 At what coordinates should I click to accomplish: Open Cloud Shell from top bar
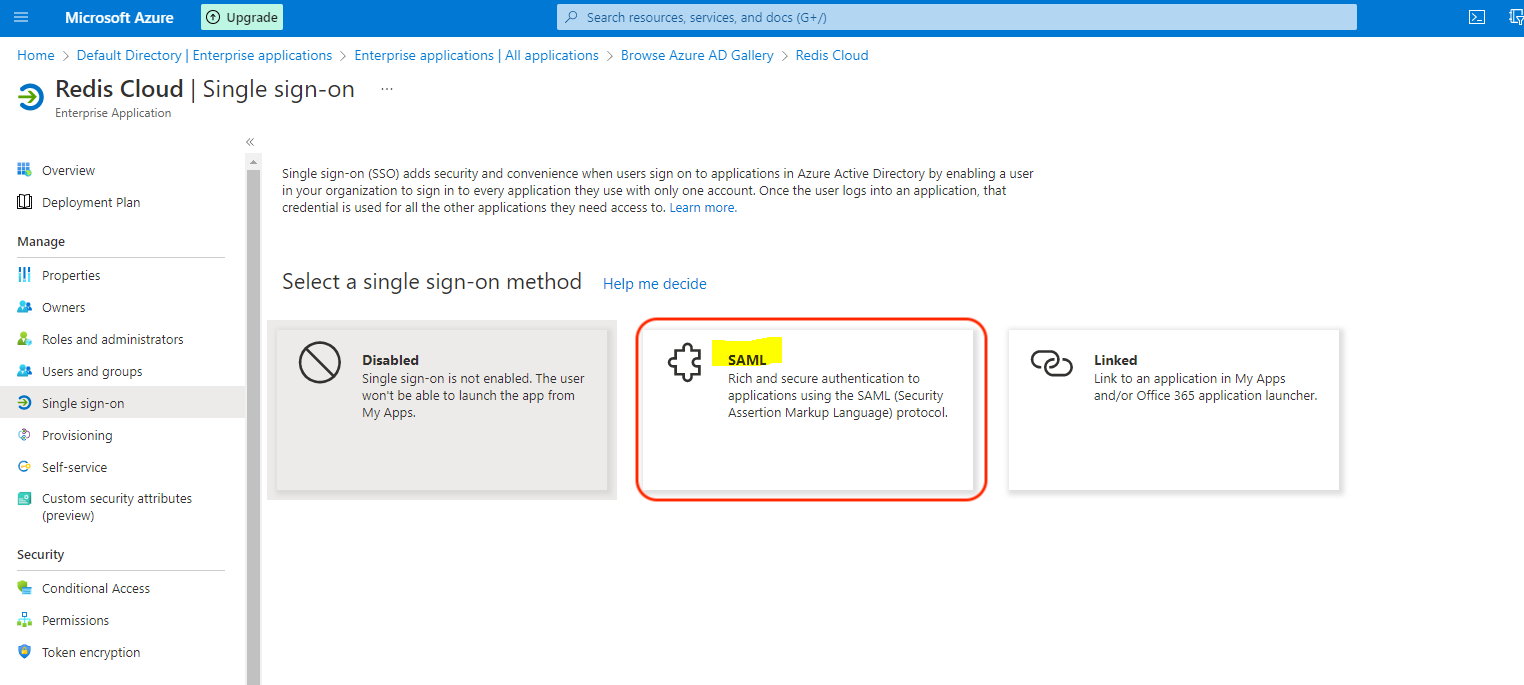tap(1475, 17)
